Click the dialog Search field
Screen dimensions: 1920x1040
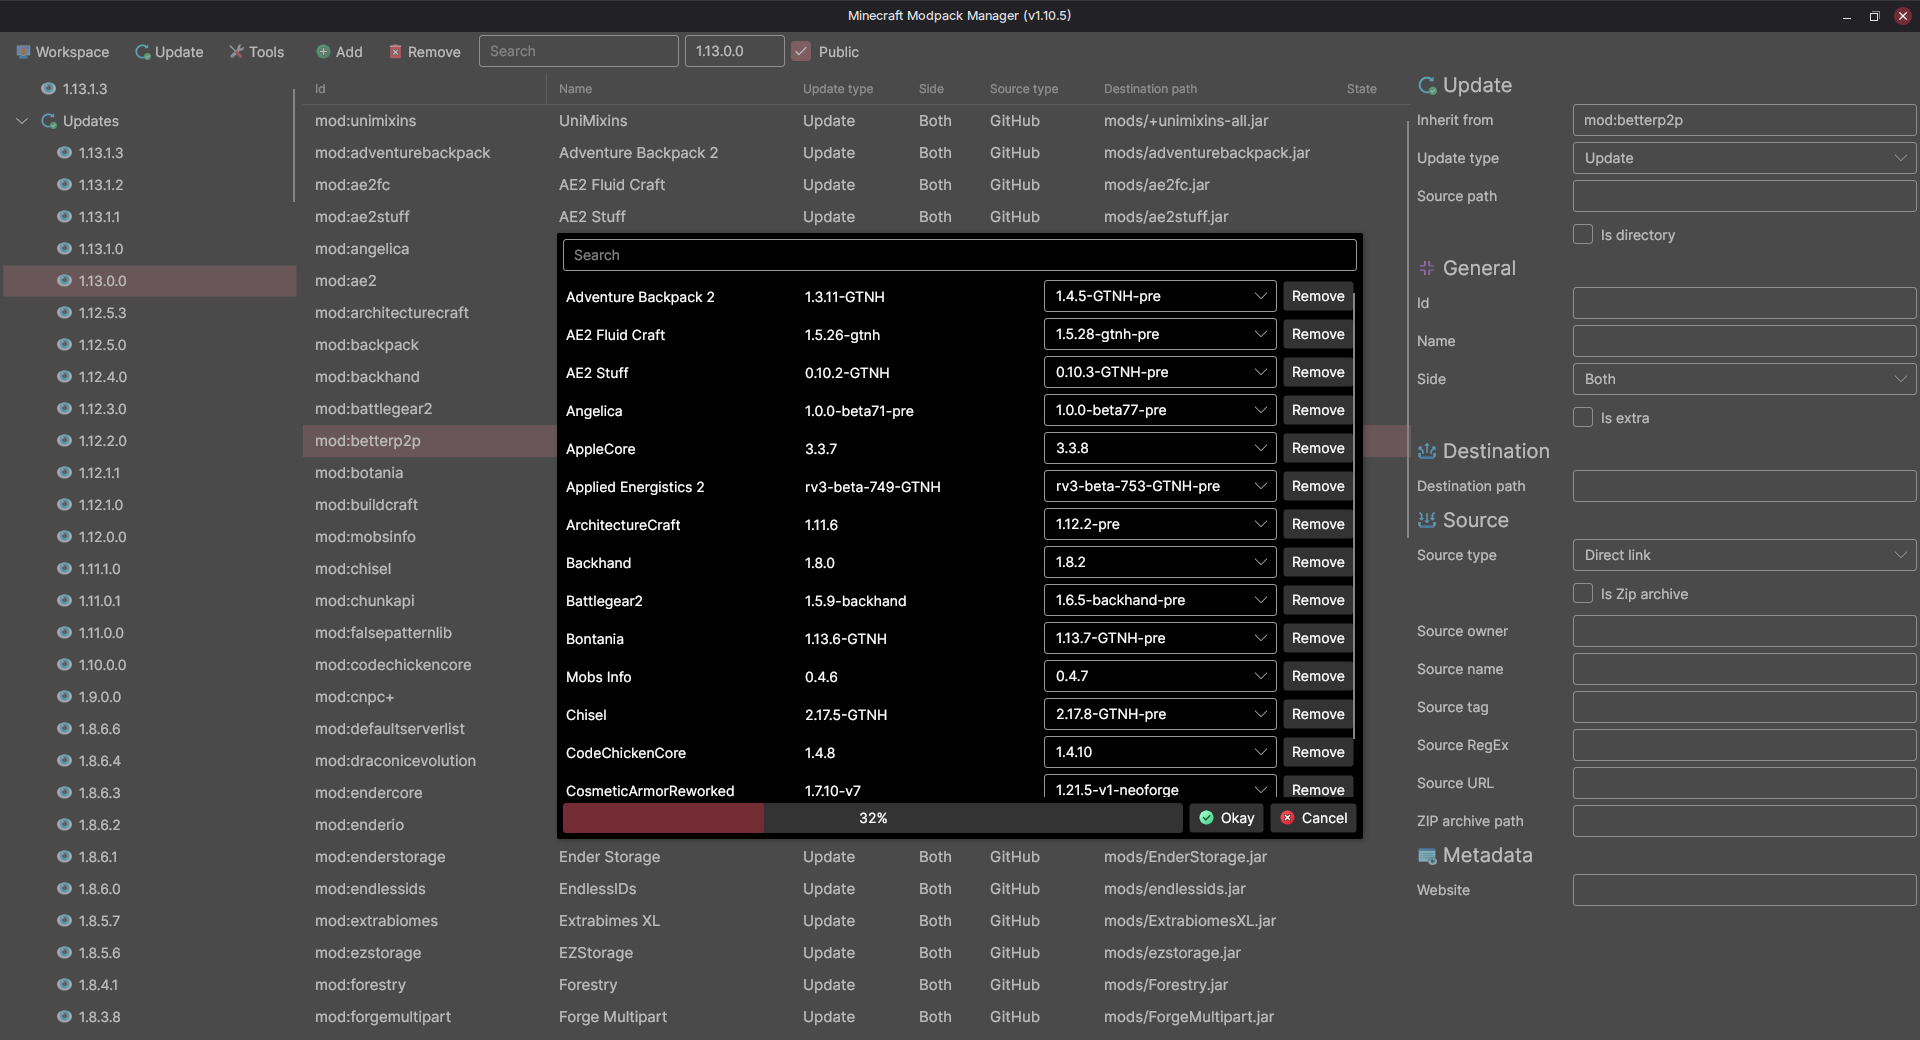pyautogui.click(x=959, y=255)
